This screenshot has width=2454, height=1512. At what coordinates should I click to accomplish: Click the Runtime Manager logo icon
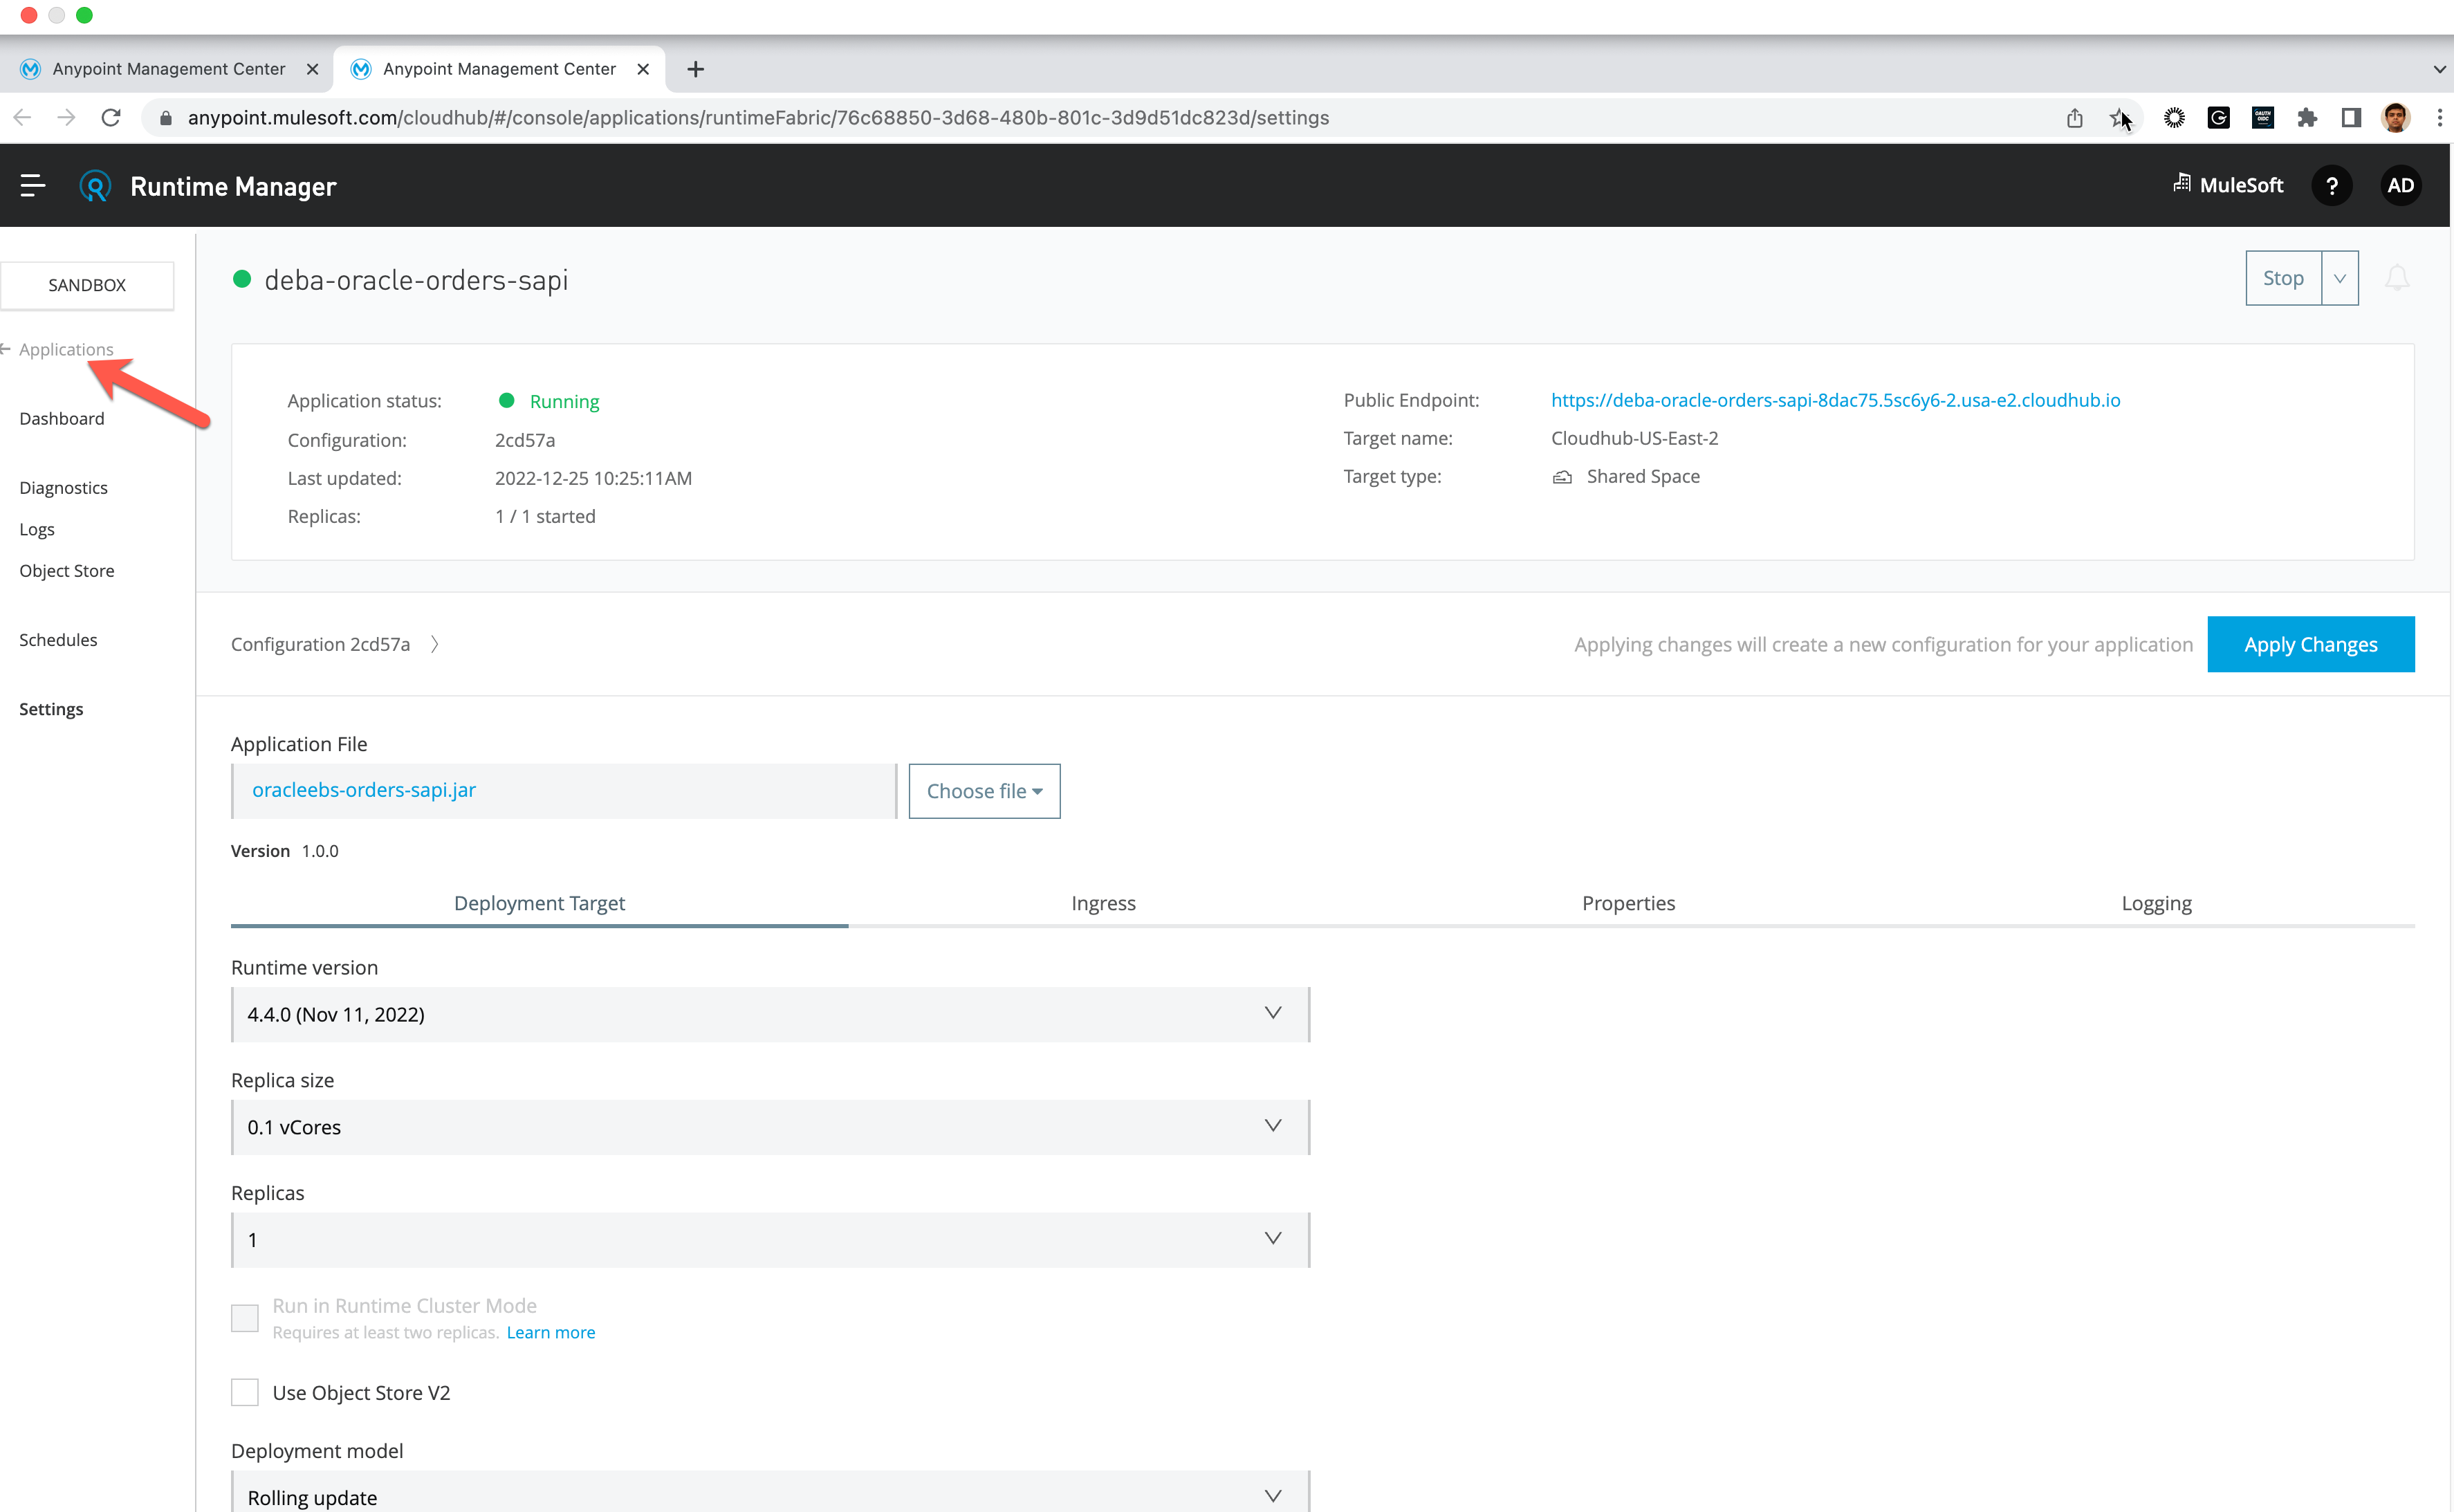[95, 186]
